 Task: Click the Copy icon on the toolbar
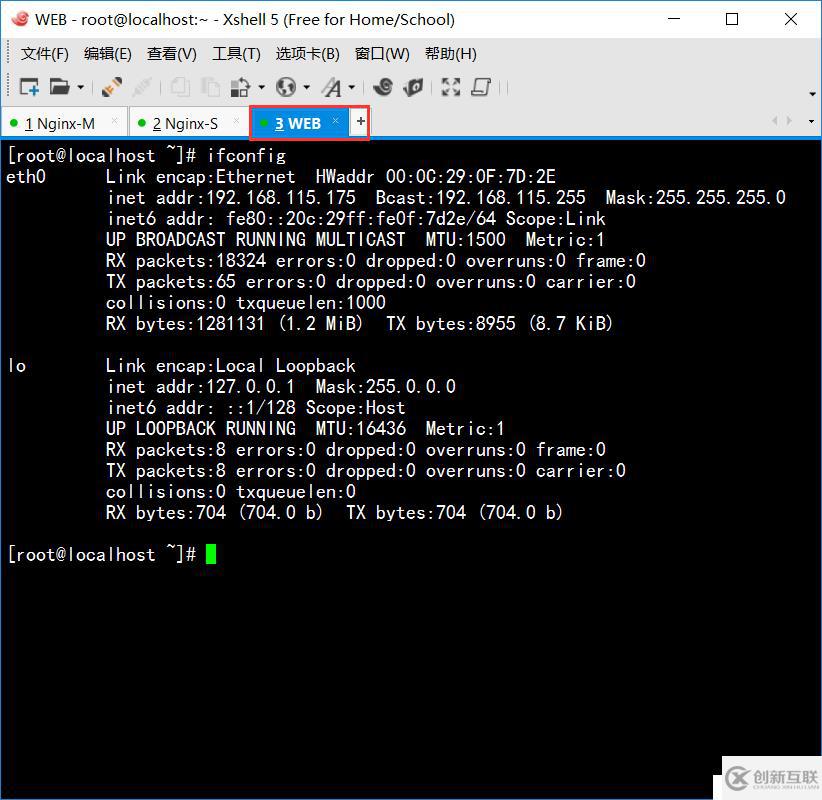click(180, 87)
